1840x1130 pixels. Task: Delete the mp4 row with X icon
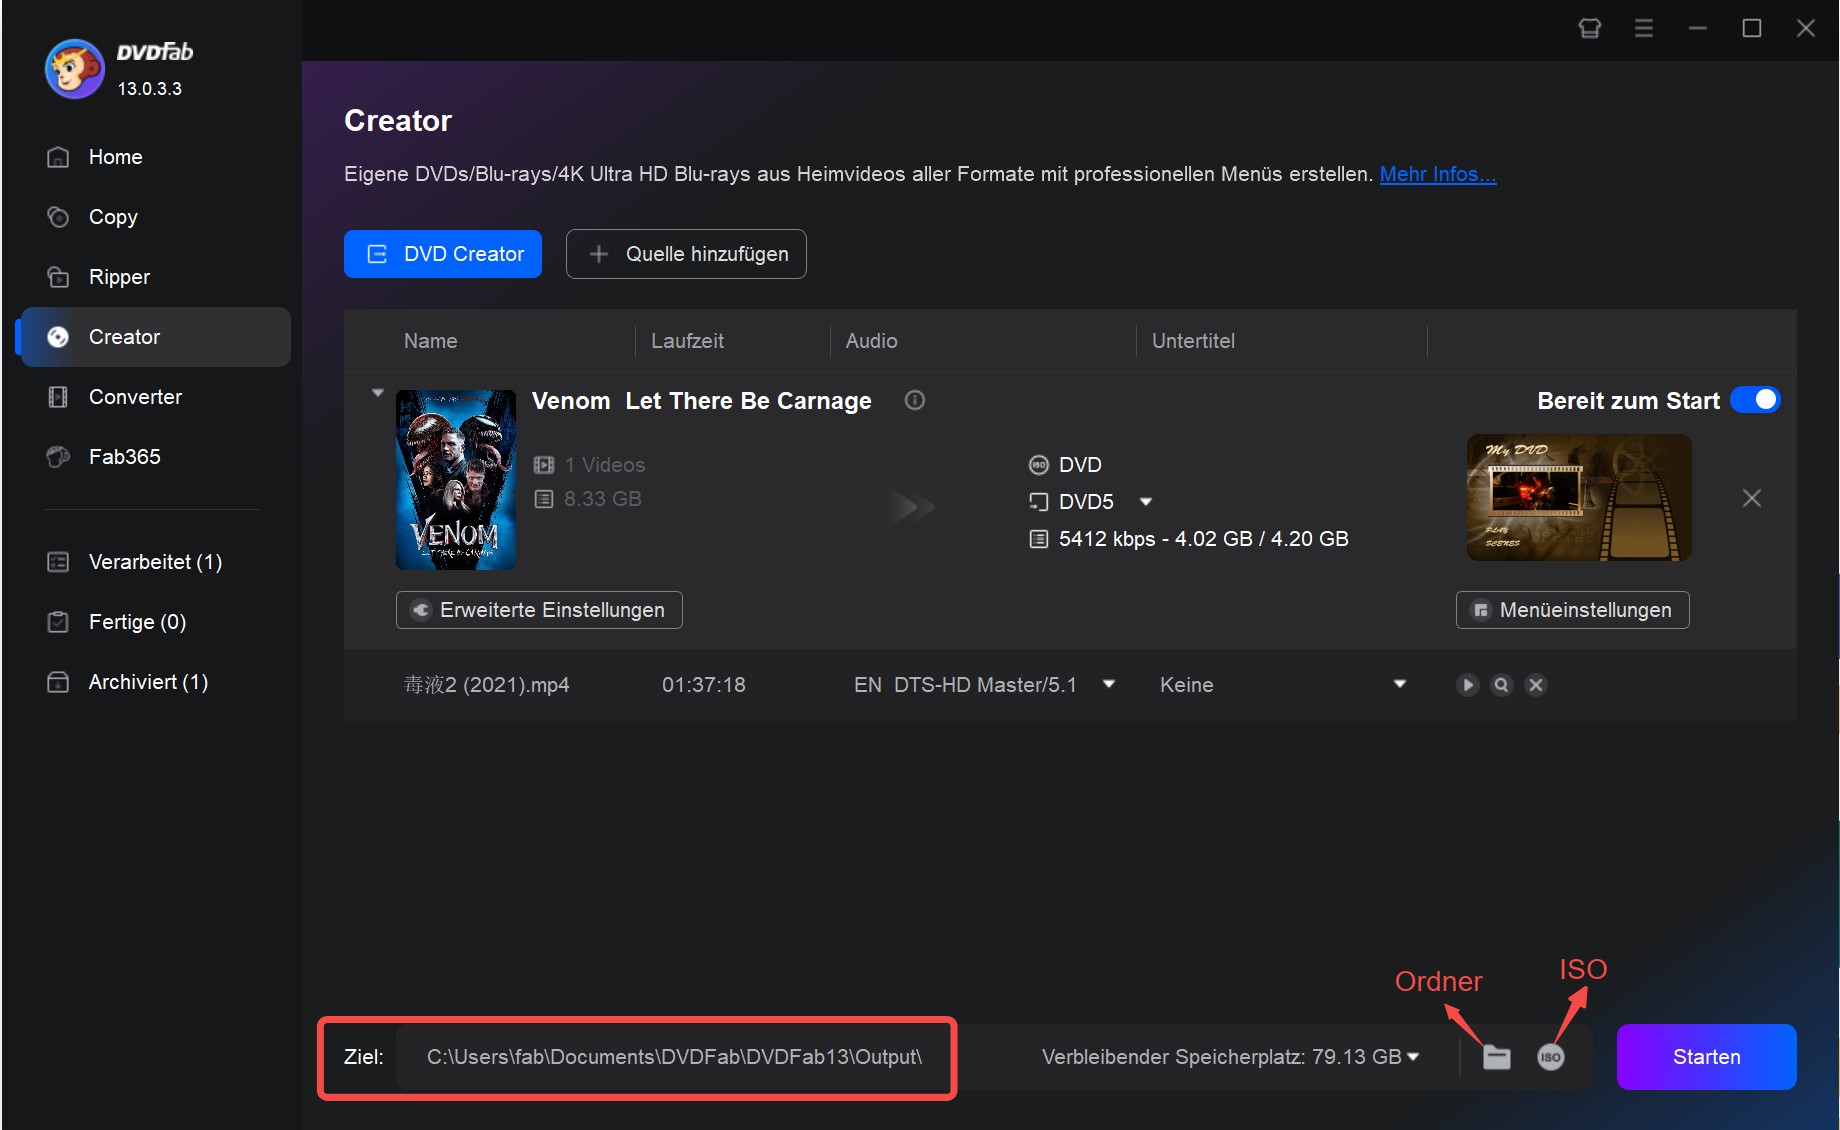coord(1536,685)
